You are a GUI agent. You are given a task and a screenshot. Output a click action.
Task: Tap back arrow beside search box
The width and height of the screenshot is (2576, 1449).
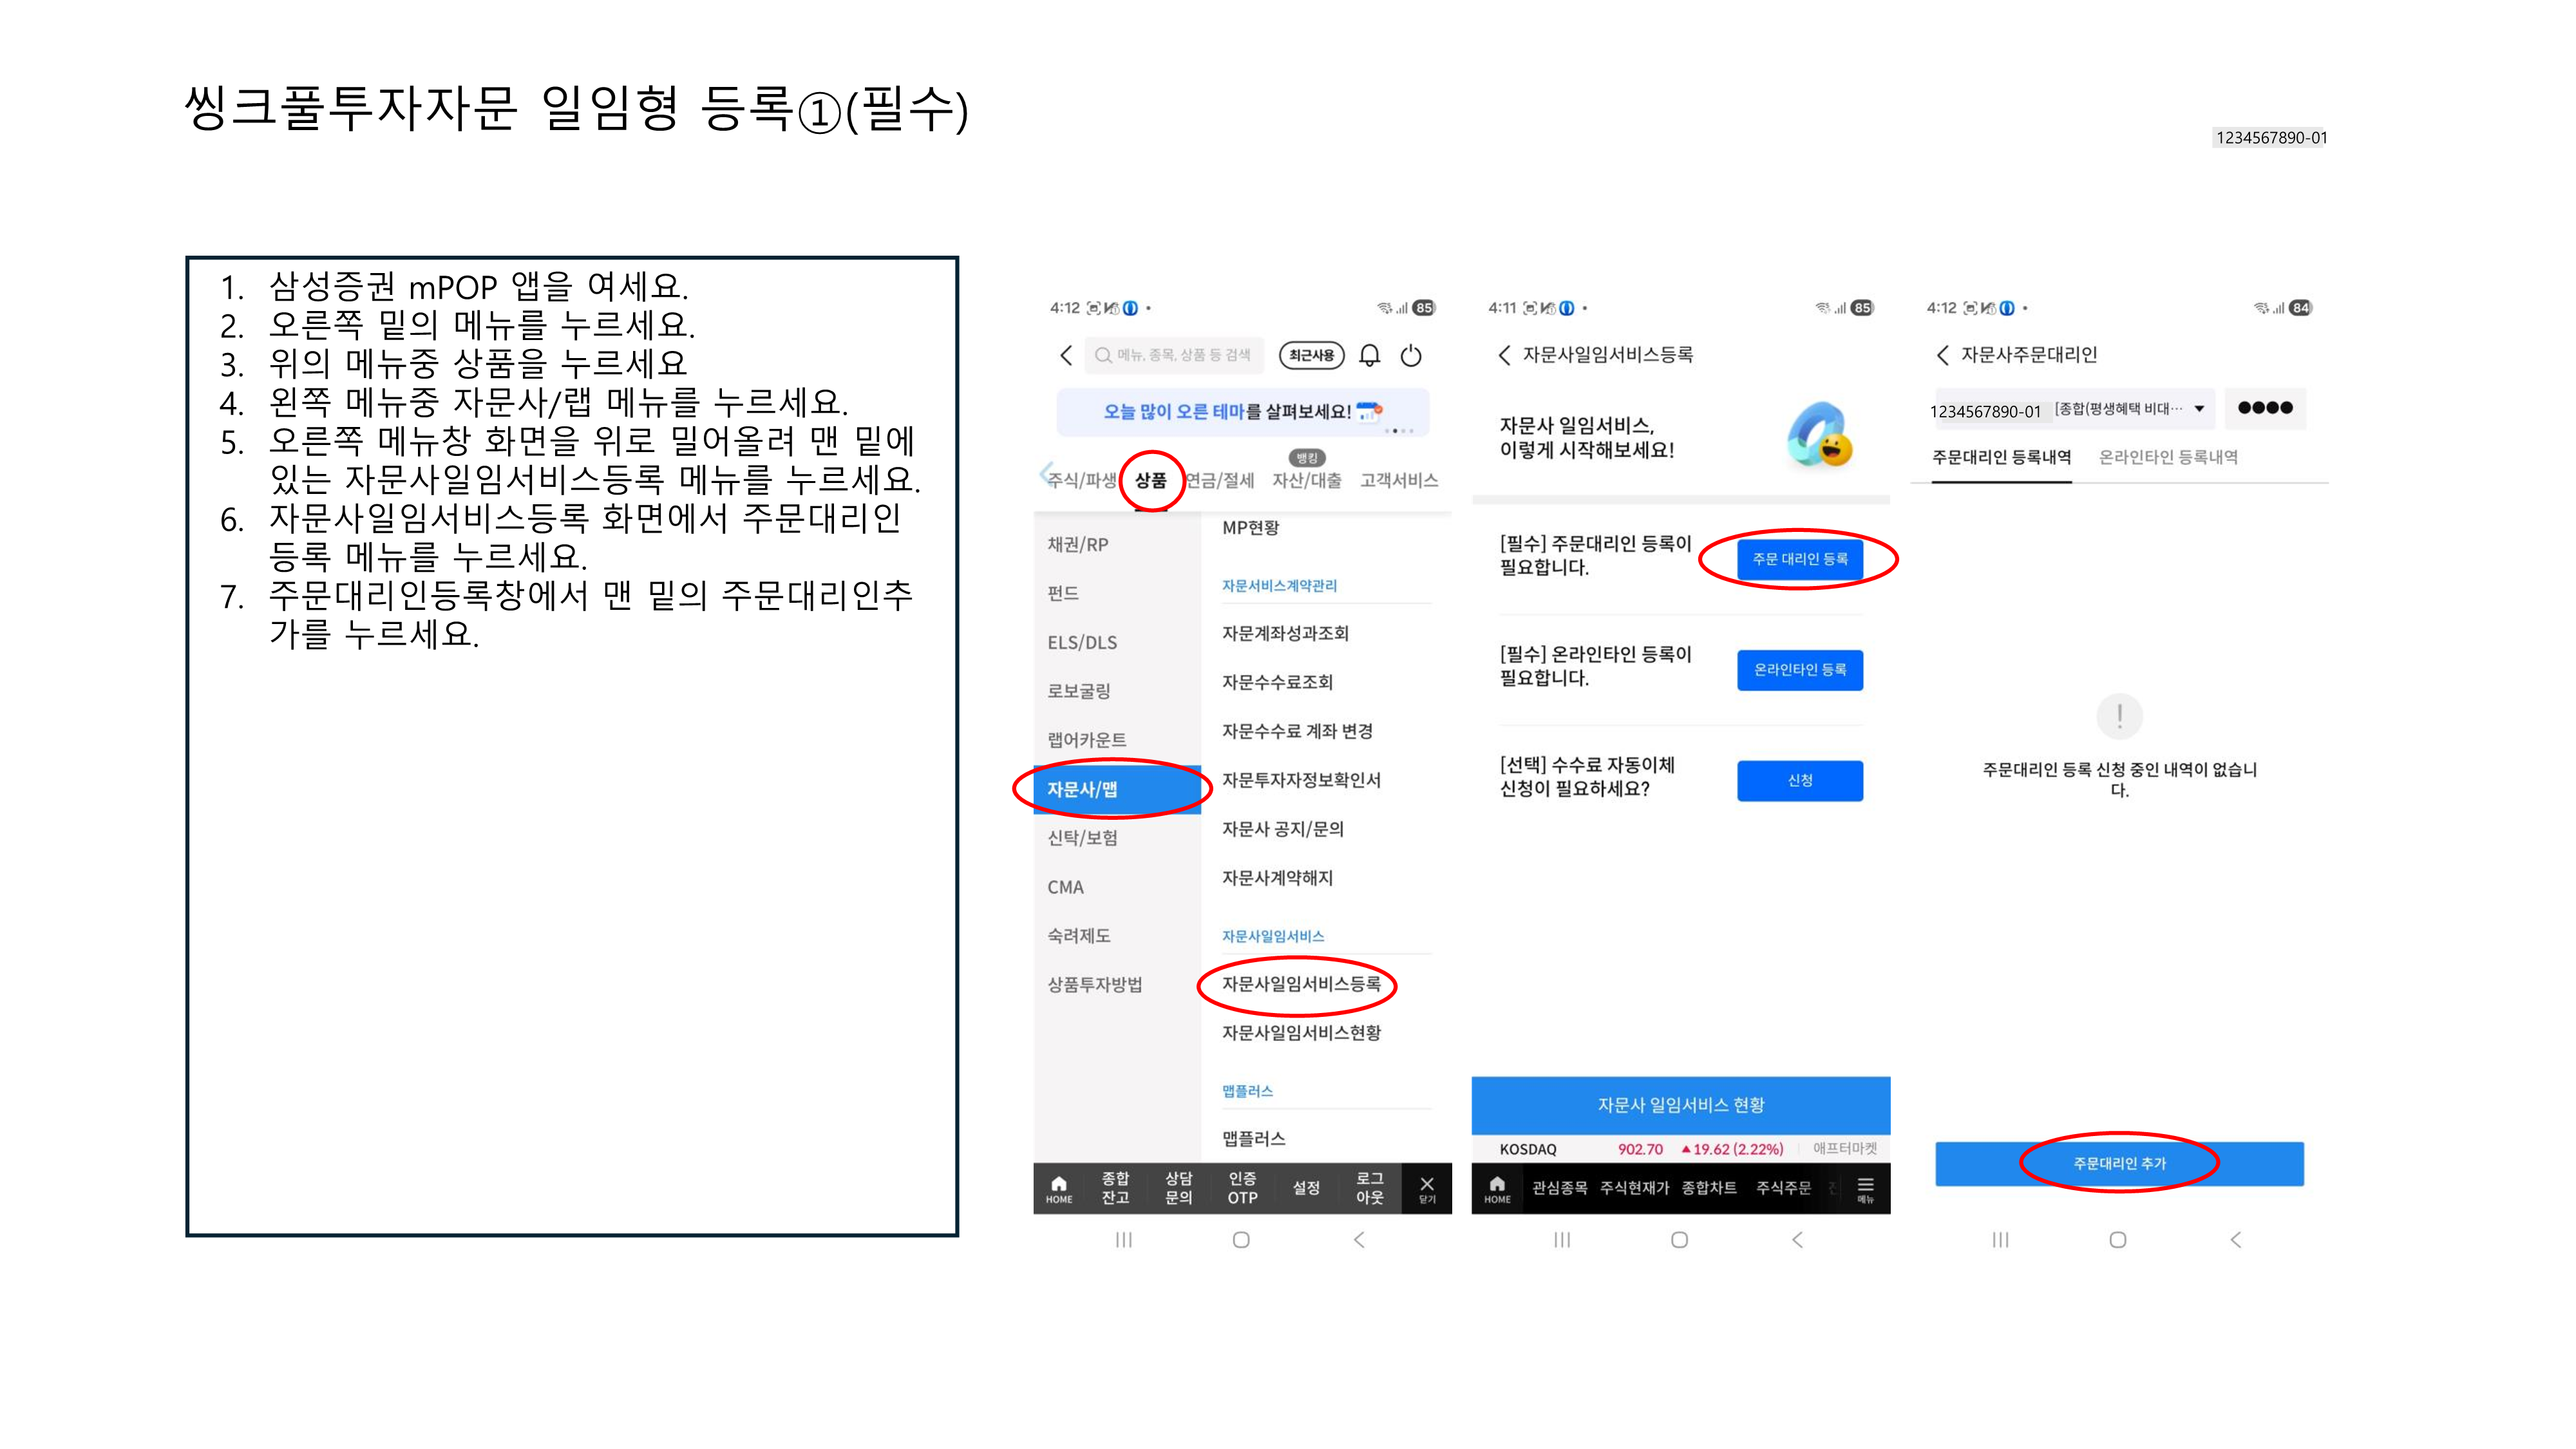click(x=1066, y=355)
